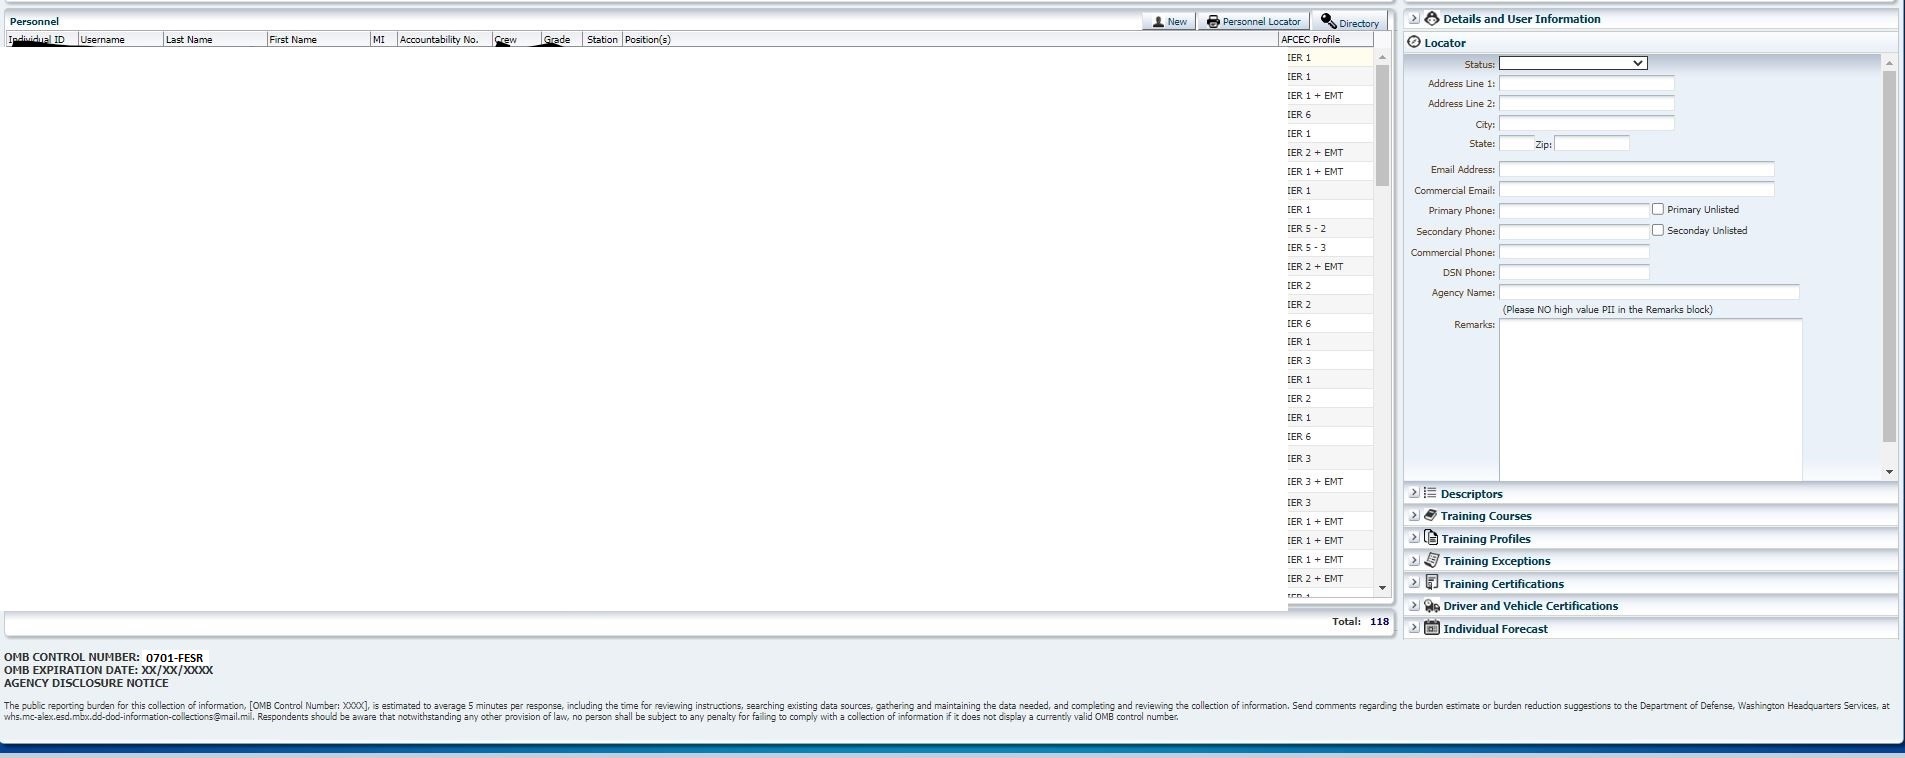Expand the Training Courses section arrow
The width and height of the screenshot is (1905, 758).
point(1413,515)
